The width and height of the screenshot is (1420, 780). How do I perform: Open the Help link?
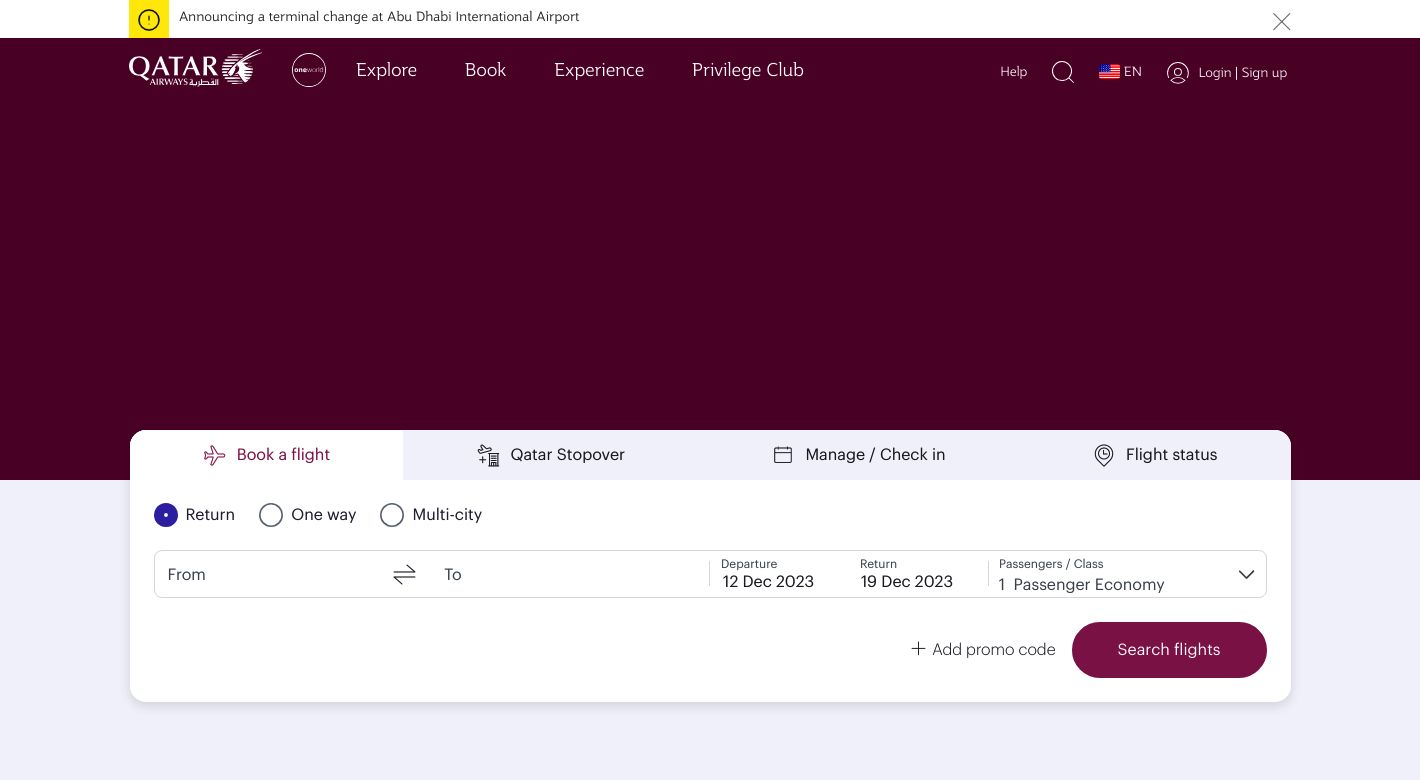coord(1014,72)
